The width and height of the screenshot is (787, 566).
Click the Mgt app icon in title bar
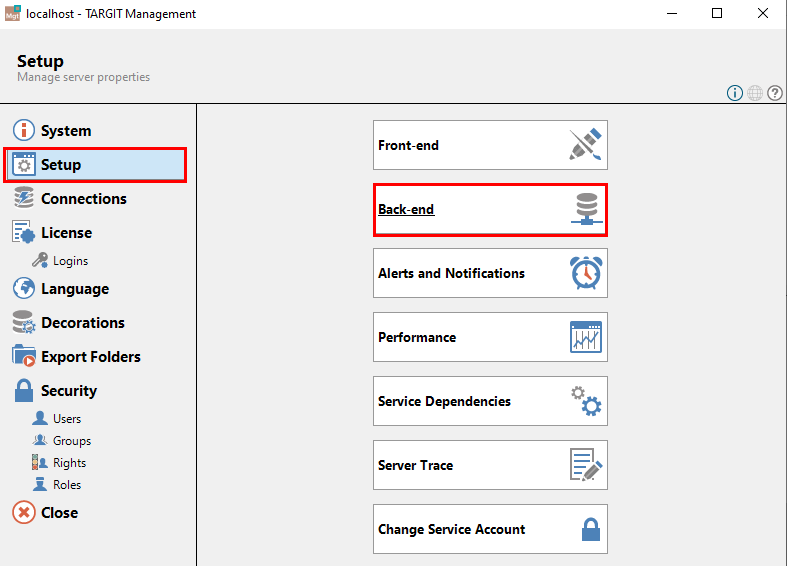coord(13,14)
